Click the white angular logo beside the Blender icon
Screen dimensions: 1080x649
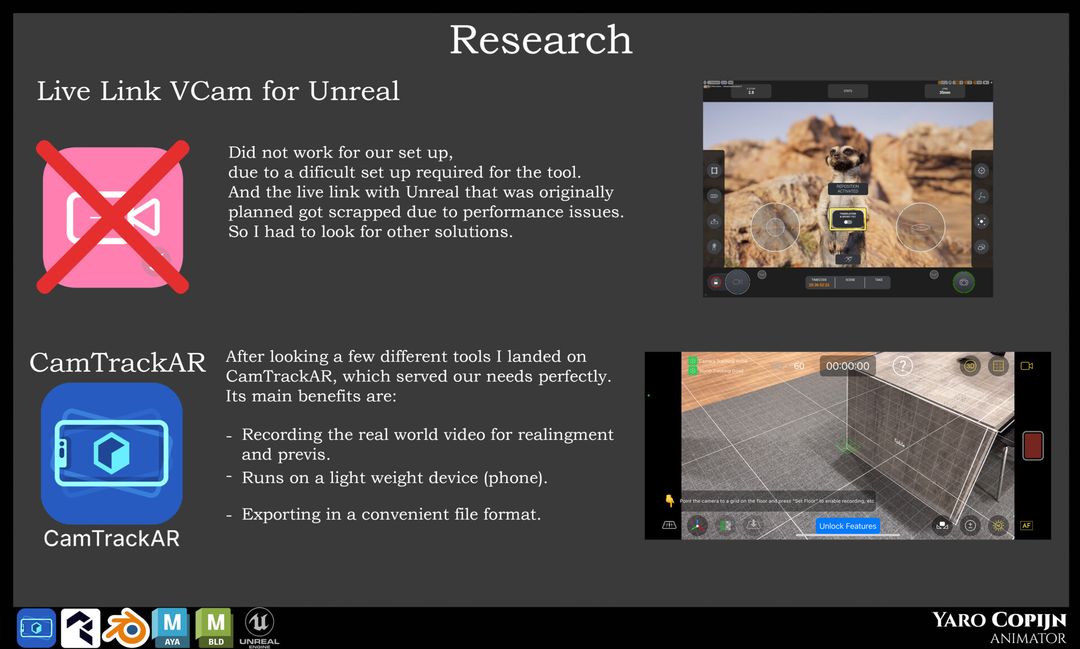point(81,628)
